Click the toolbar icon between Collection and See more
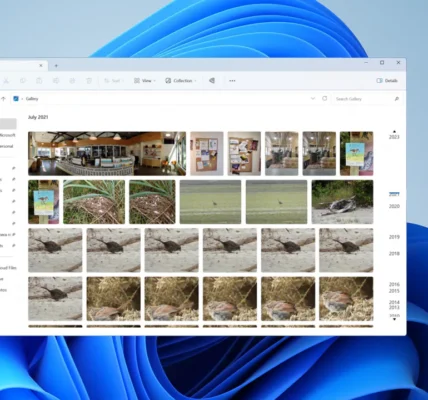This screenshot has width=428, height=400. pyautogui.click(x=212, y=81)
